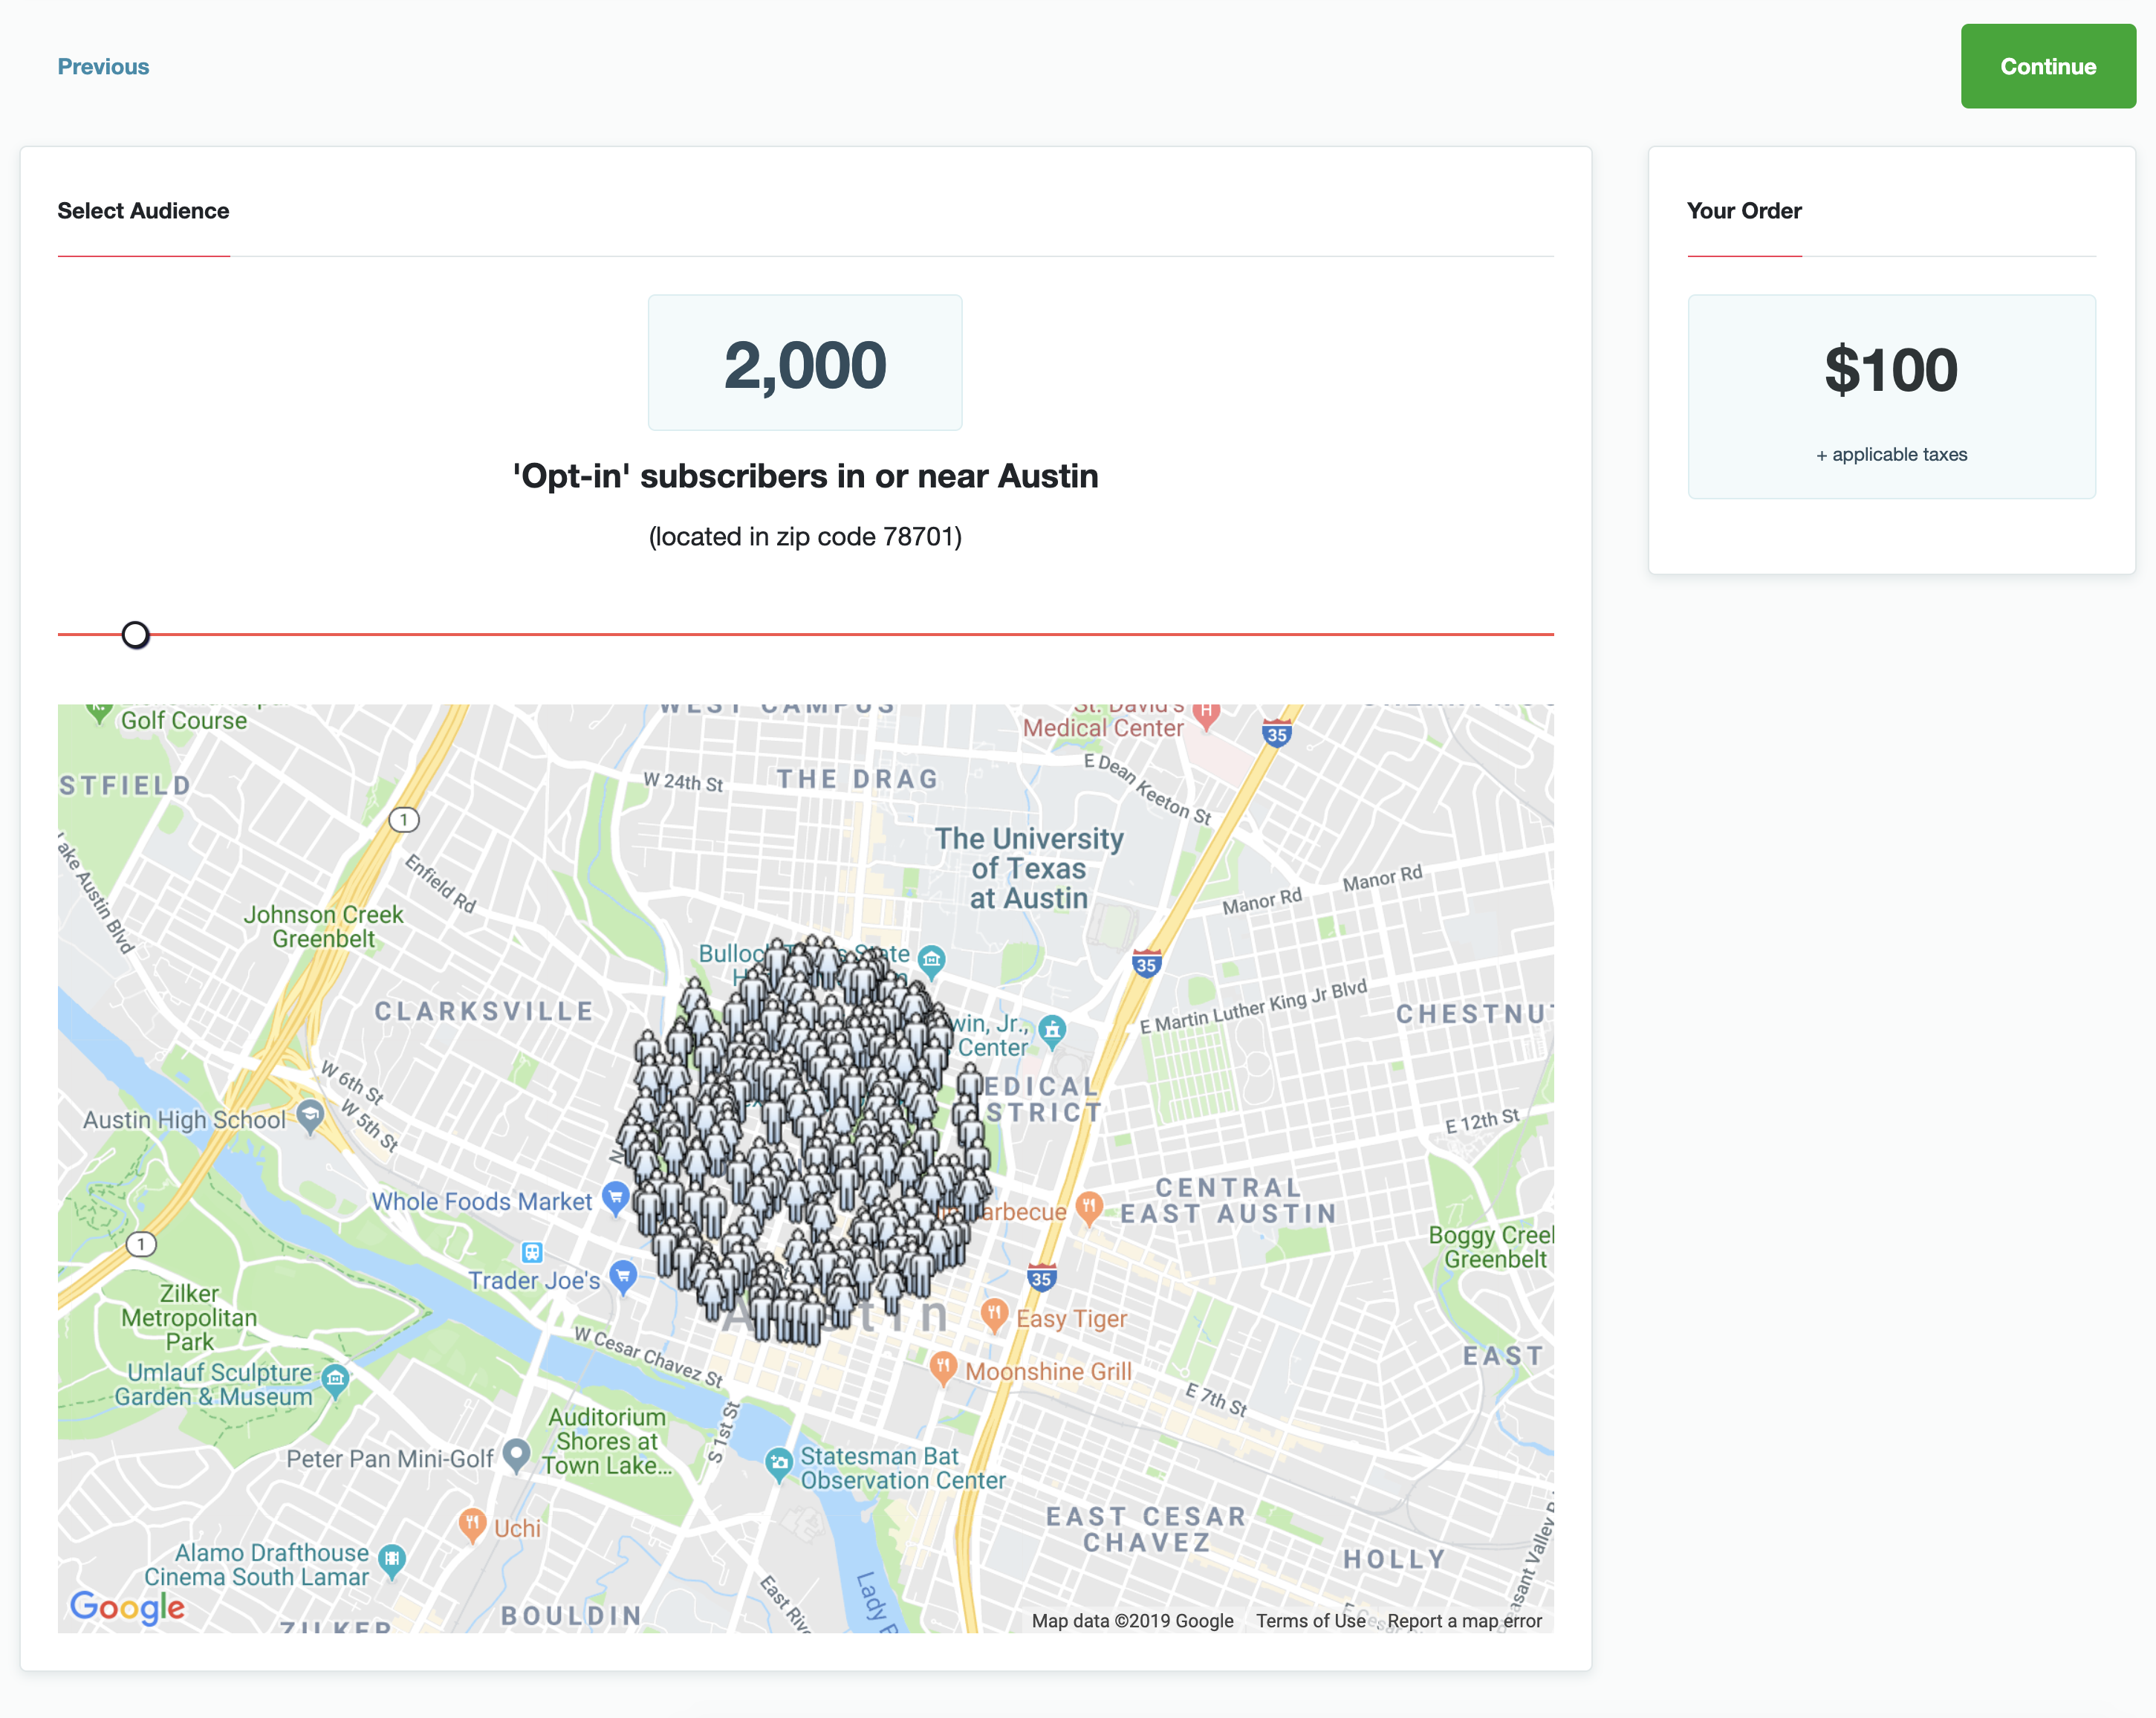The height and width of the screenshot is (1718, 2156).
Task: Open the Umlauf Sculpture Garden museum pin
Action: (x=336, y=1381)
